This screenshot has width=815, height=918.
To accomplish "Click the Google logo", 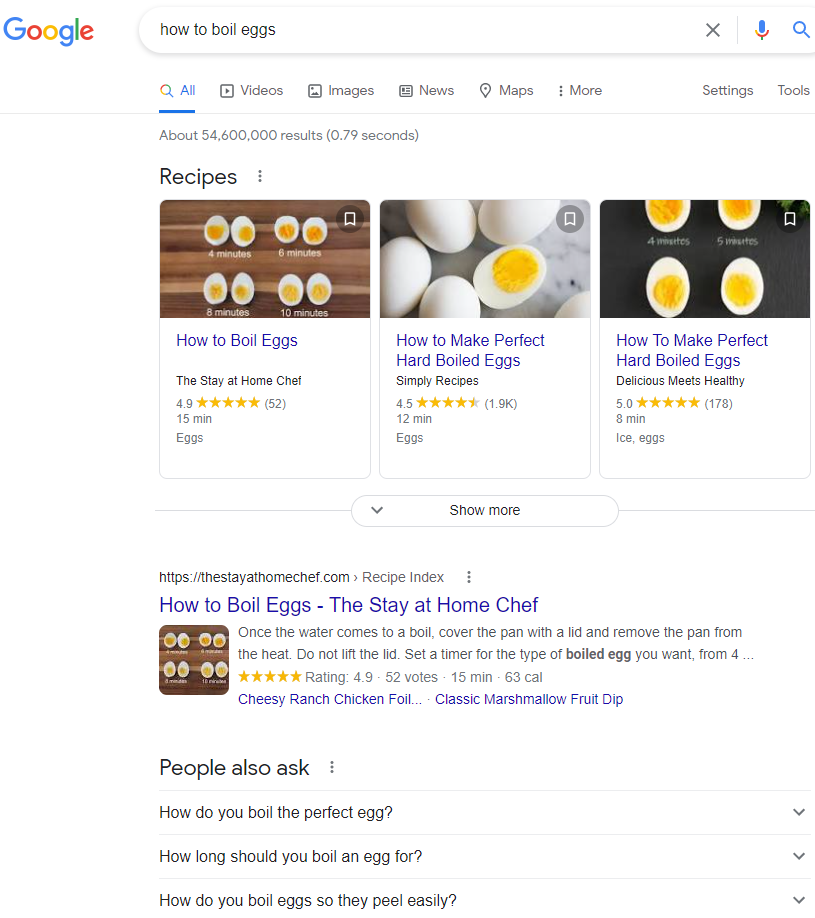I will coord(48,31).
